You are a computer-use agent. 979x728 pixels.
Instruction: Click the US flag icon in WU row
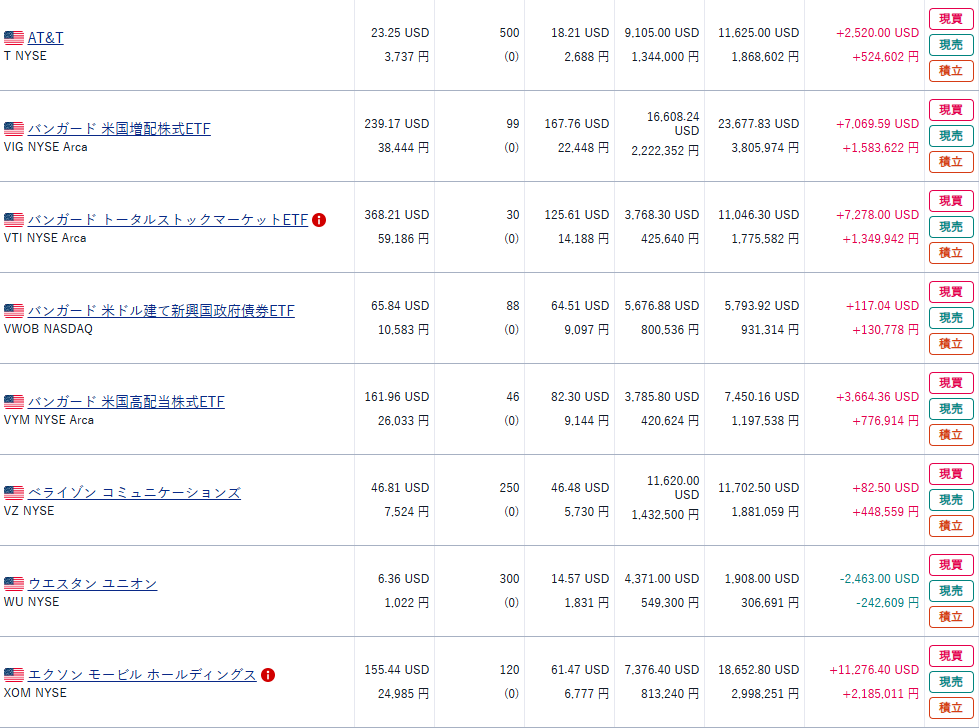pos(14,584)
